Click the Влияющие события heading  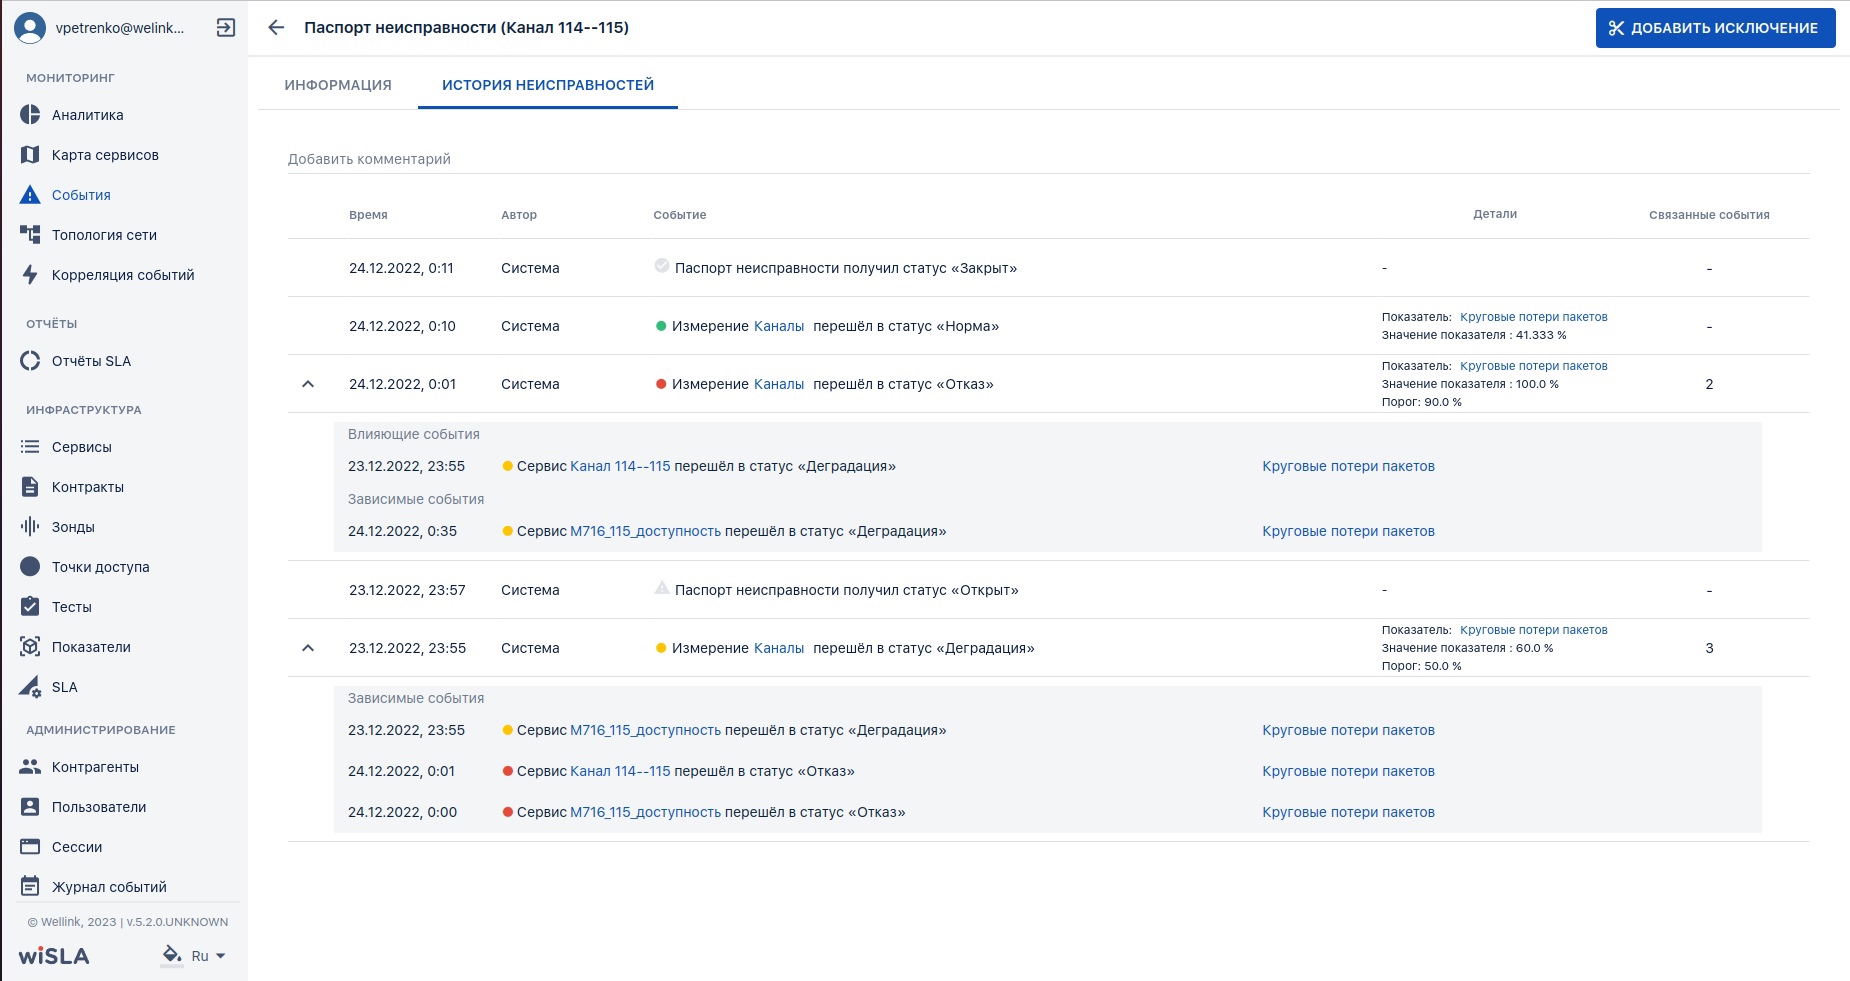[414, 434]
